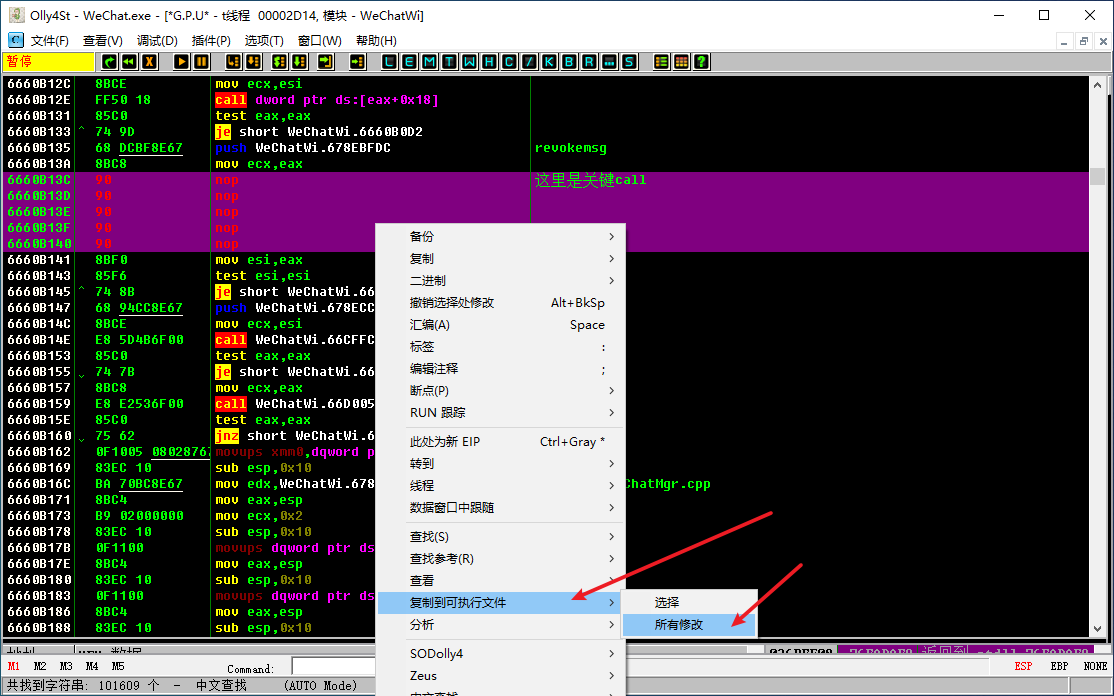The width and height of the screenshot is (1114, 696).
Task: Expand the 二进制 submenu
Action: point(501,281)
